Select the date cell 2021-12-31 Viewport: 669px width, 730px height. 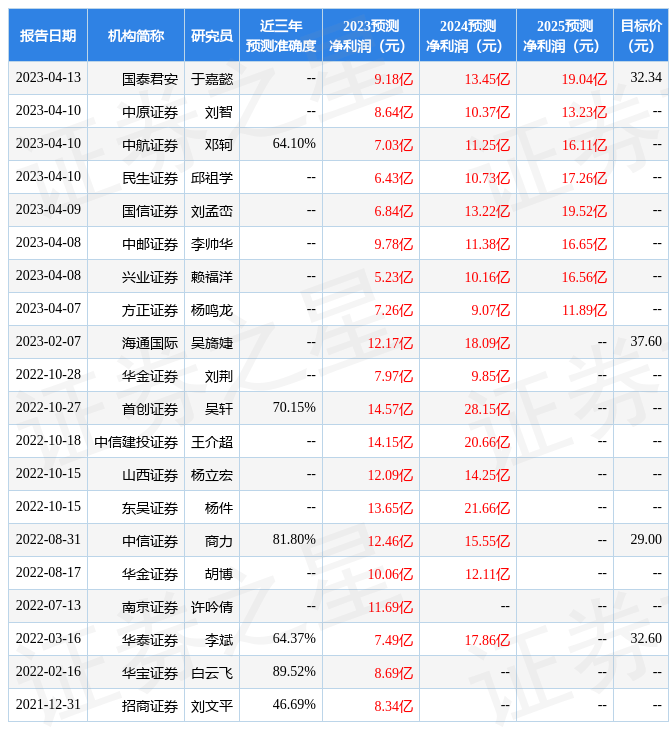(48, 705)
